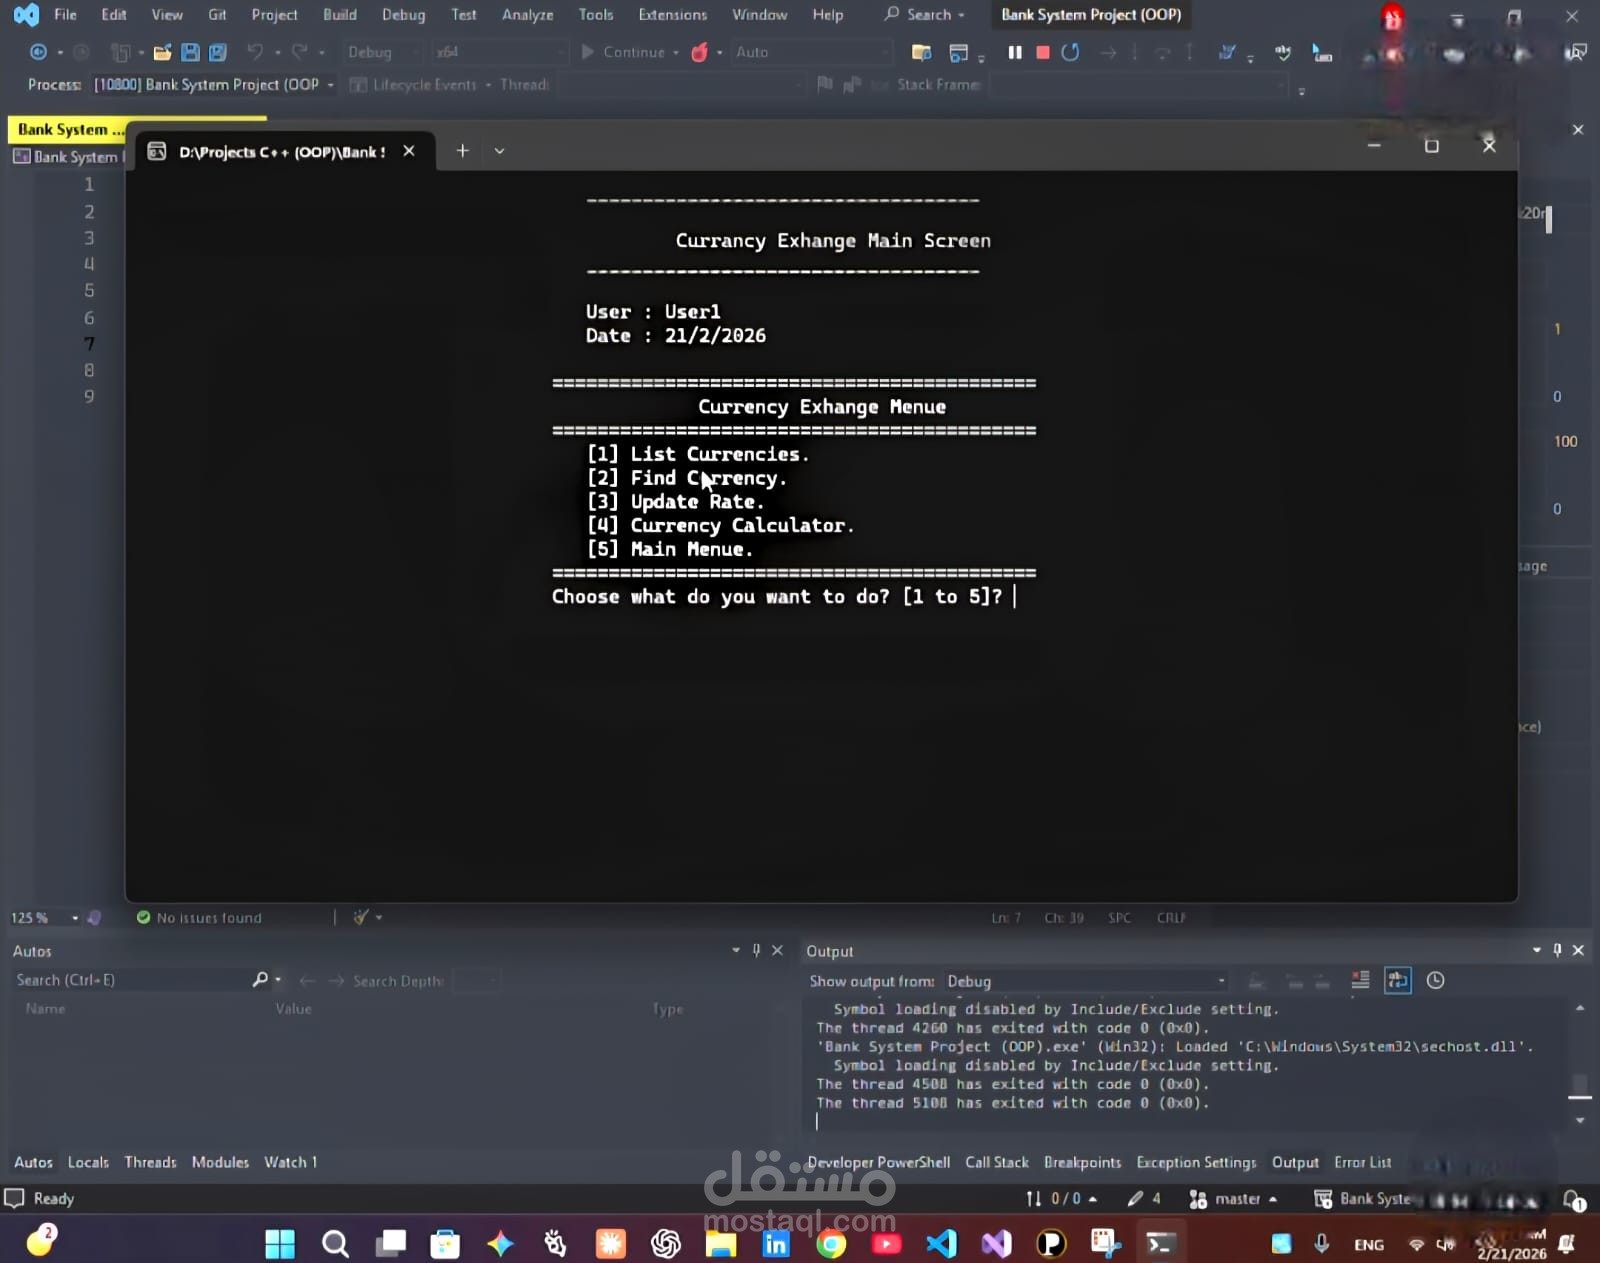Open Windows Search from the taskbar
This screenshot has width=1600, height=1263.
(335, 1243)
